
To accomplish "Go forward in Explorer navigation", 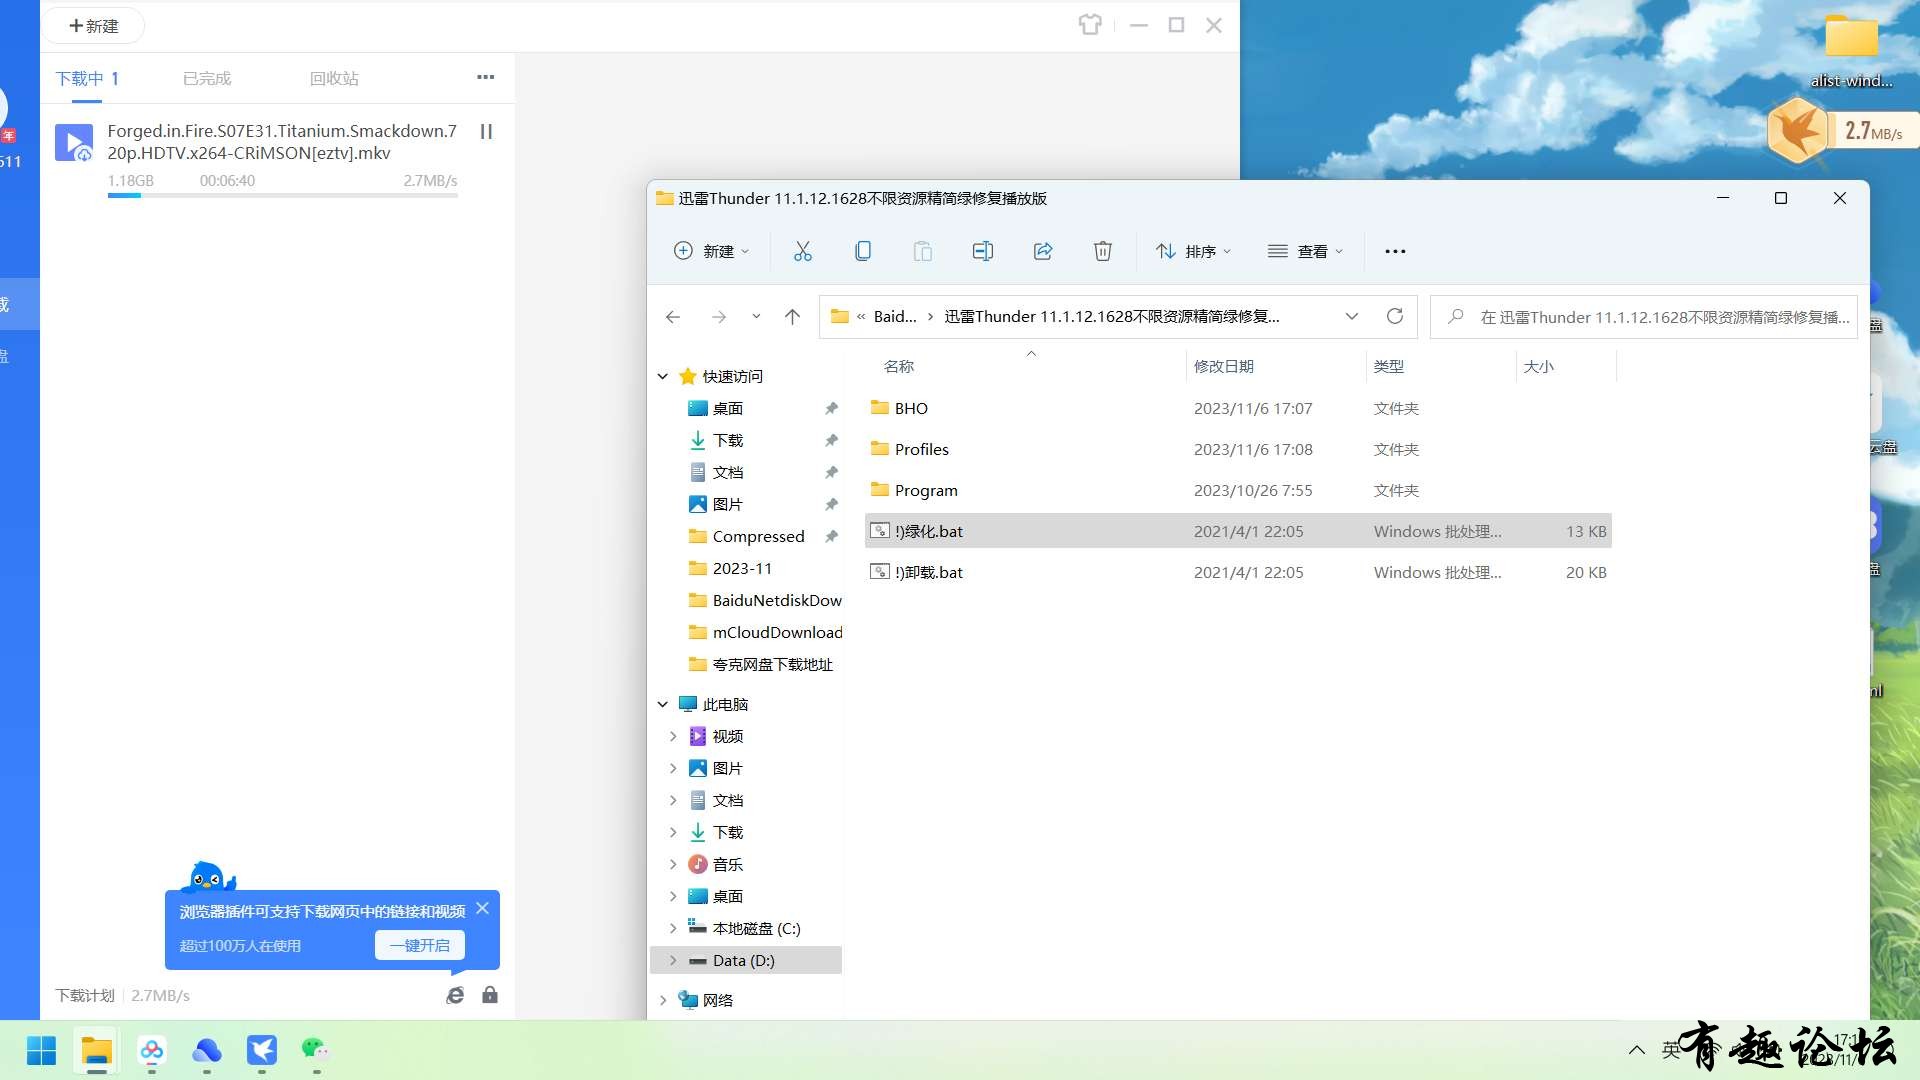I will coord(719,317).
